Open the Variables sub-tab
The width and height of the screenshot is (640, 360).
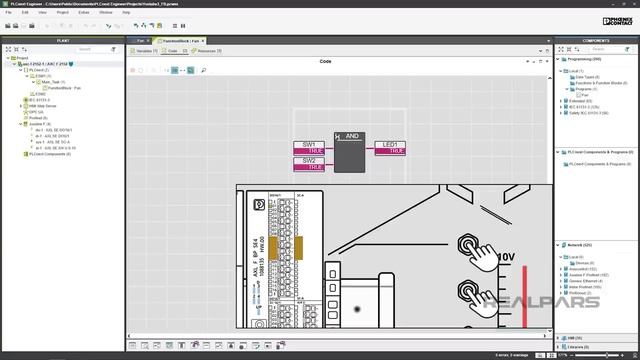coord(144,51)
